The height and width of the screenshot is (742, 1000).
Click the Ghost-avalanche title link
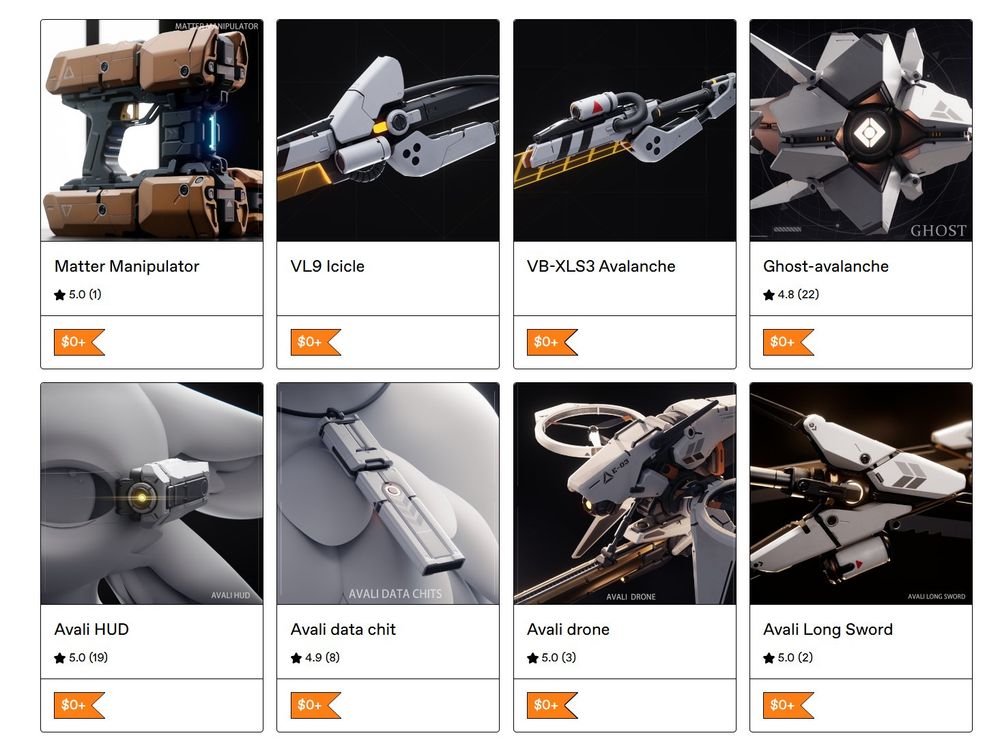tap(826, 266)
